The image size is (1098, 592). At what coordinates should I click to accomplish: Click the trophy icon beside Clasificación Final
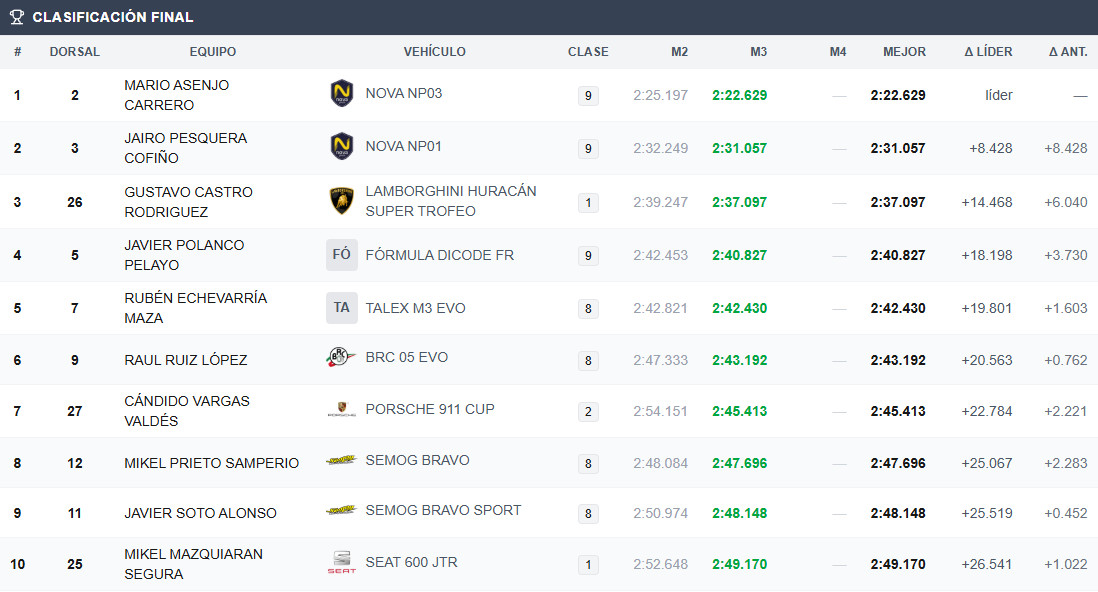pyautogui.click(x=17, y=17)
